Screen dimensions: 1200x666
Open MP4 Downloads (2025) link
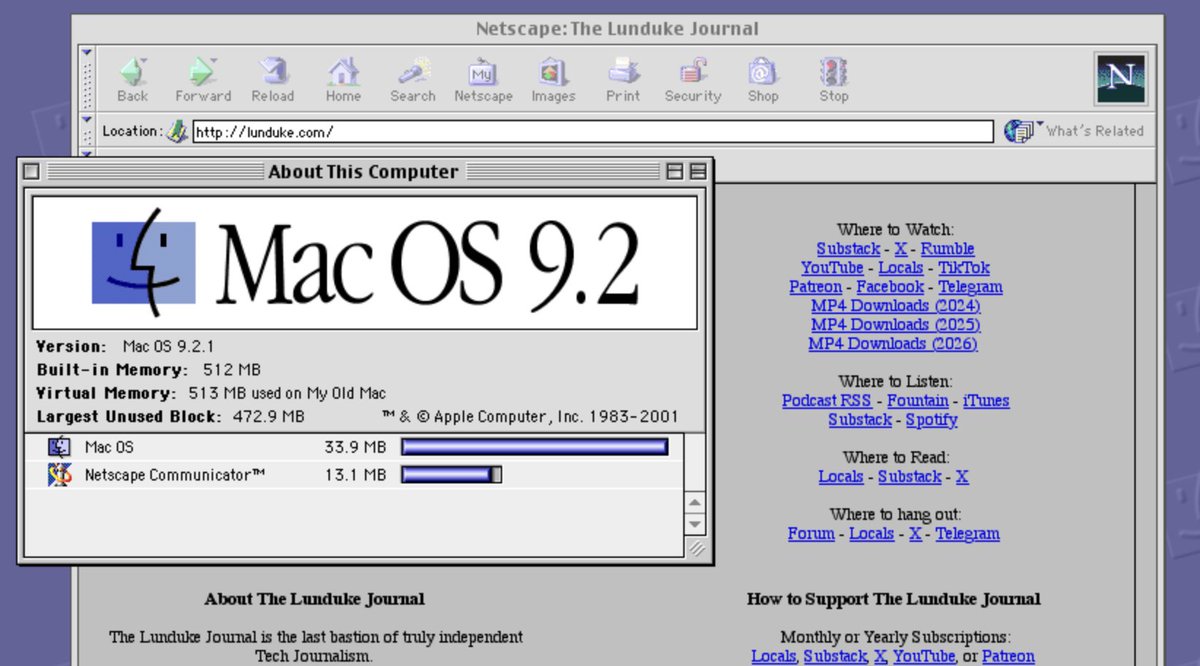896,325
